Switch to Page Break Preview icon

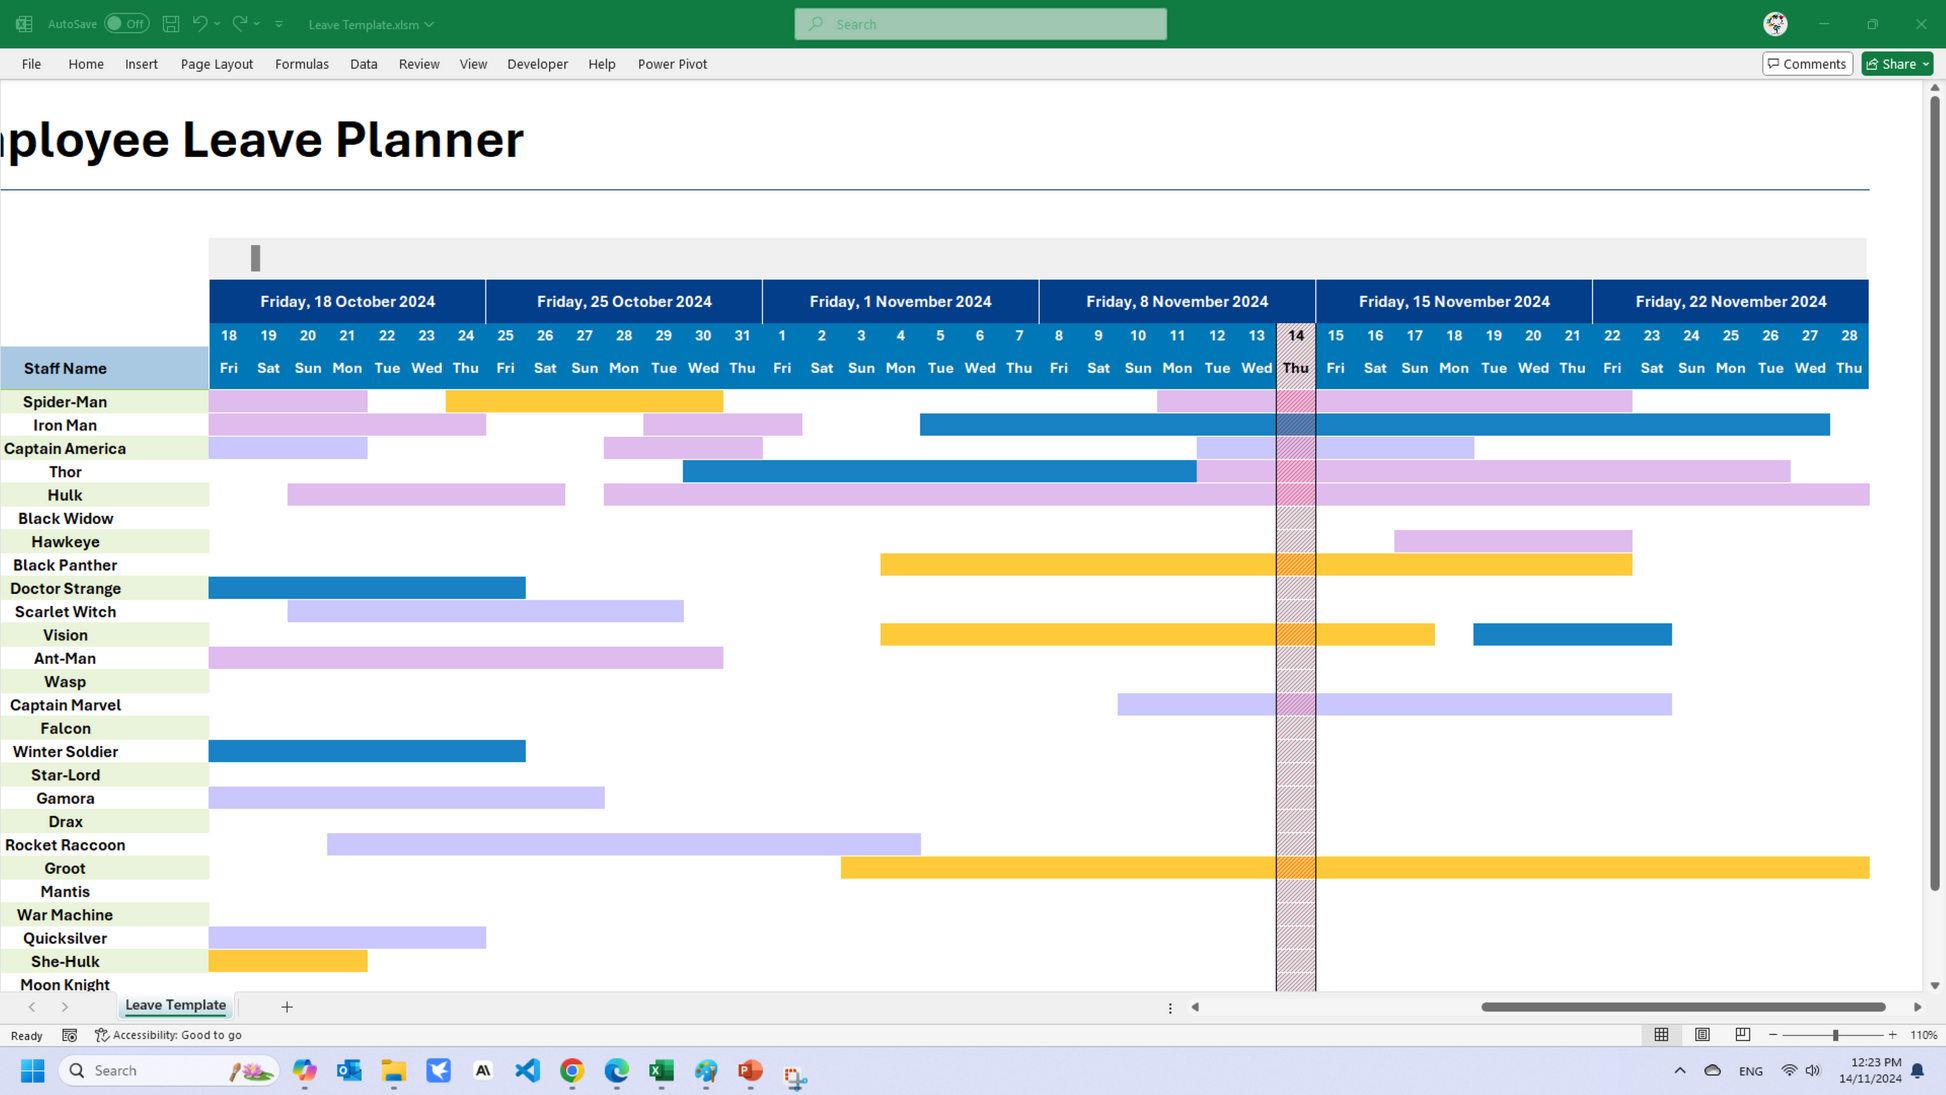coord(1742,1035)
